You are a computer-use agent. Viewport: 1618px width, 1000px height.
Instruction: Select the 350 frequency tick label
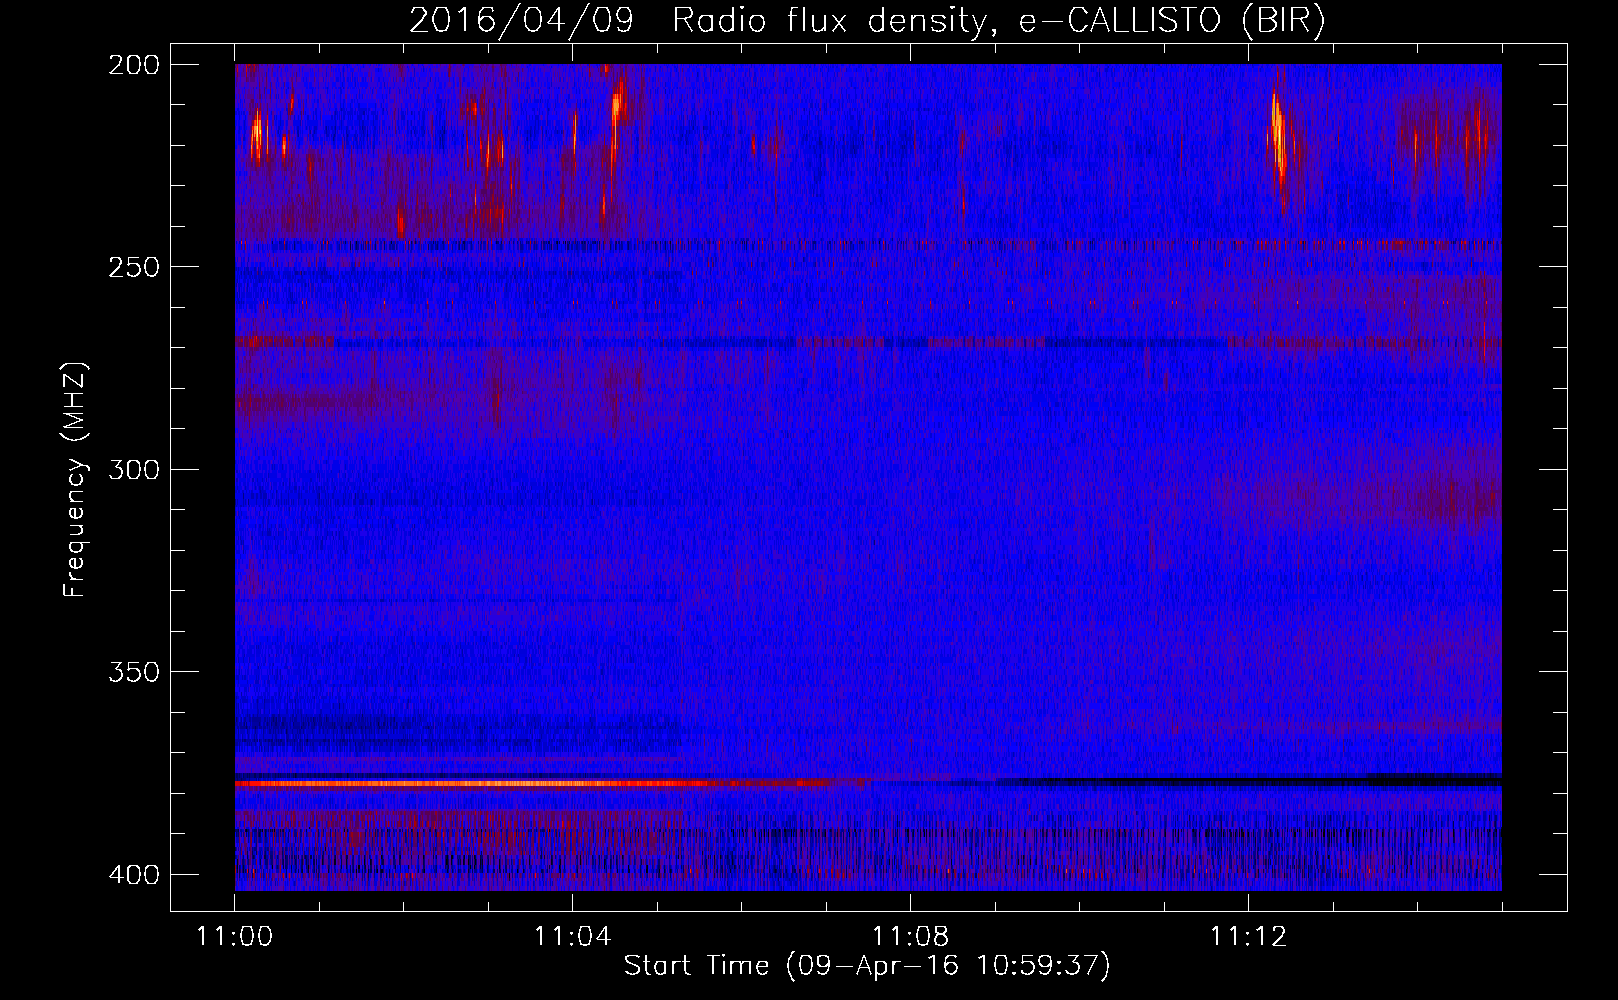click(x=132, y=671)
